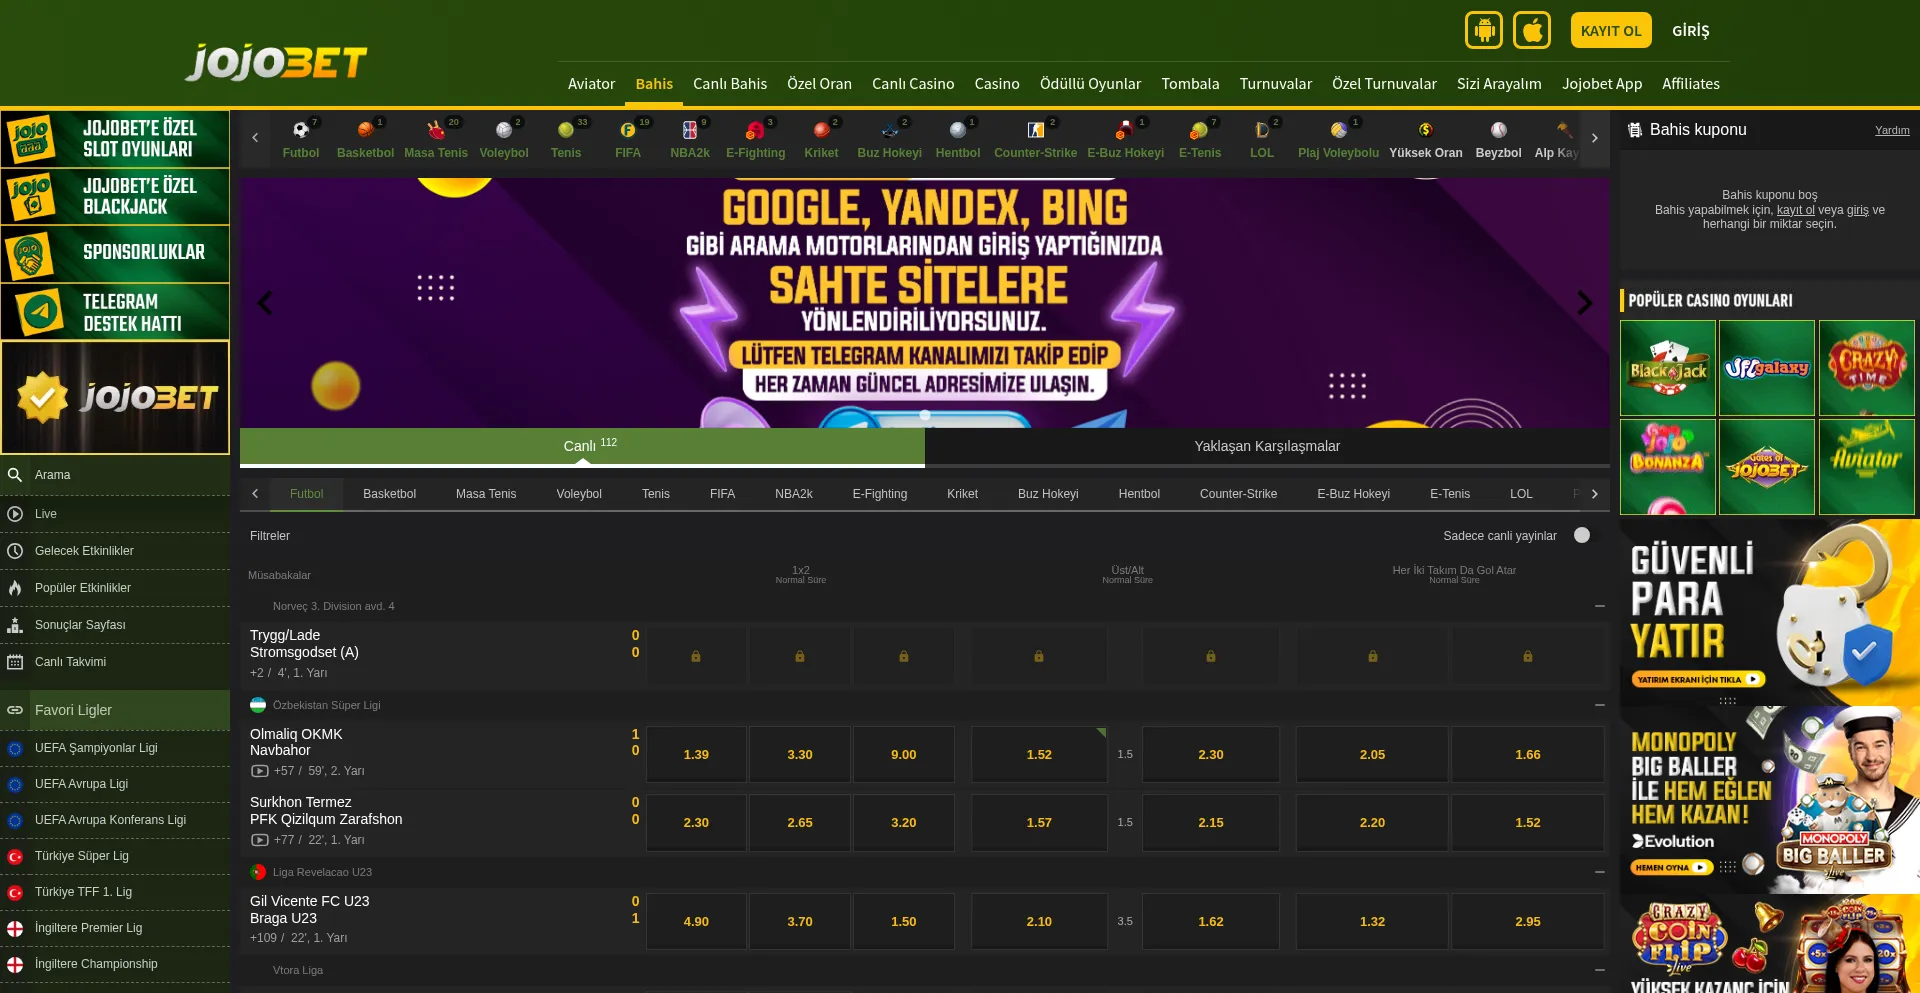
Task: Click the Arama search icon in sidebar
Action: coord(15,475)
